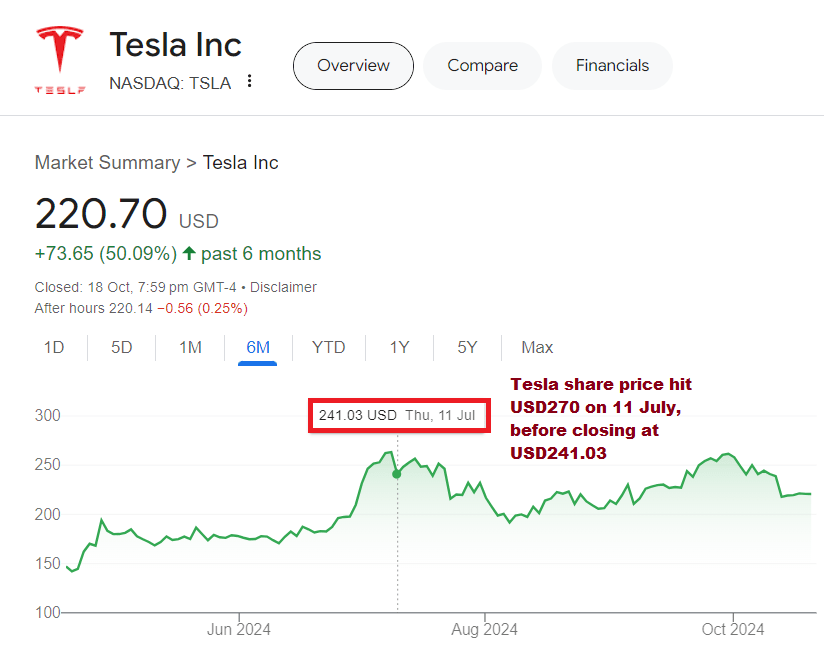
Task: Select the 6M time range
Action: pyautogui.click(x=258, y=348)
